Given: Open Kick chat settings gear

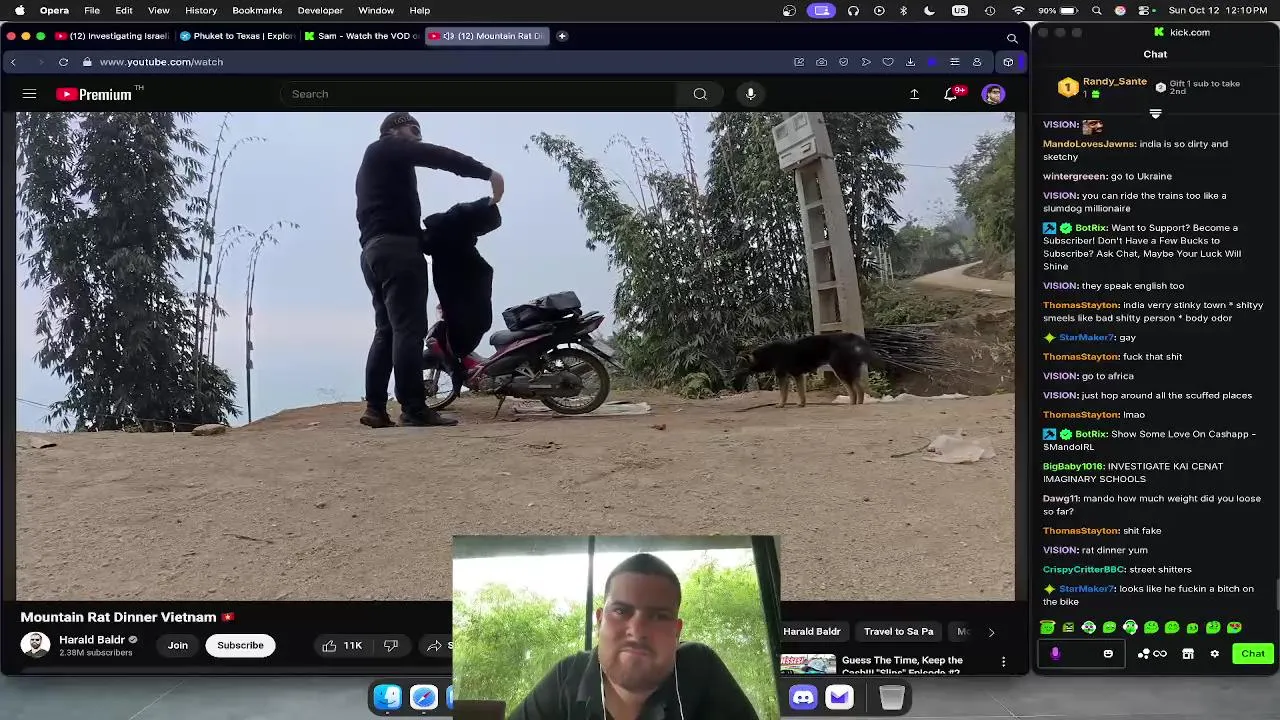Looking at the screenshot, I should point(1214,654).
